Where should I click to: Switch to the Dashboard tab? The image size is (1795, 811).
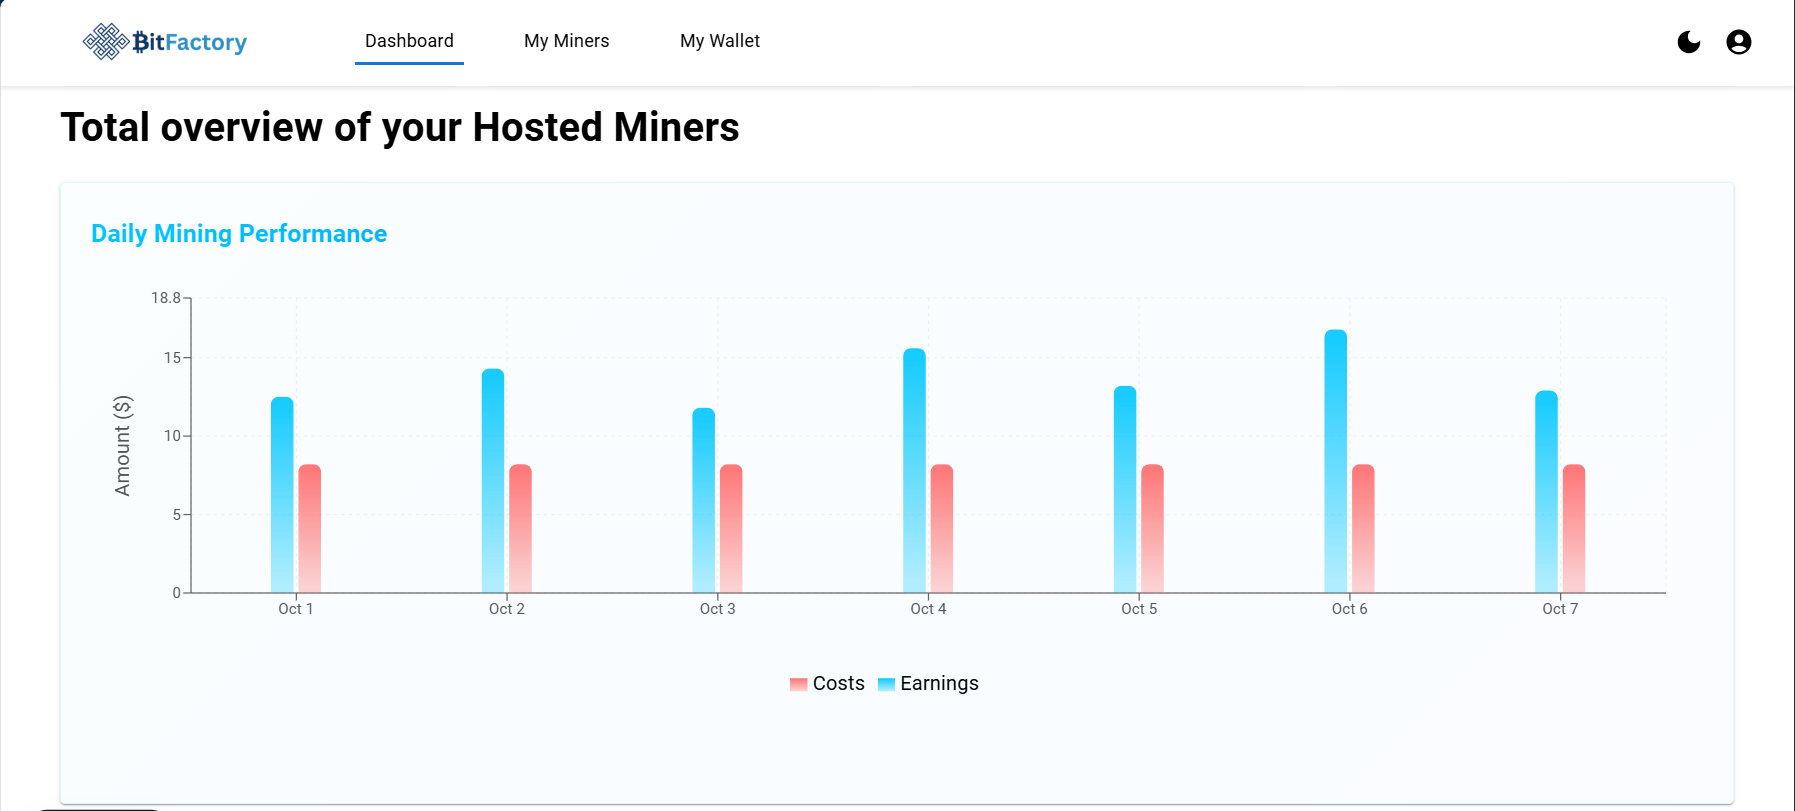coord(409,41)
